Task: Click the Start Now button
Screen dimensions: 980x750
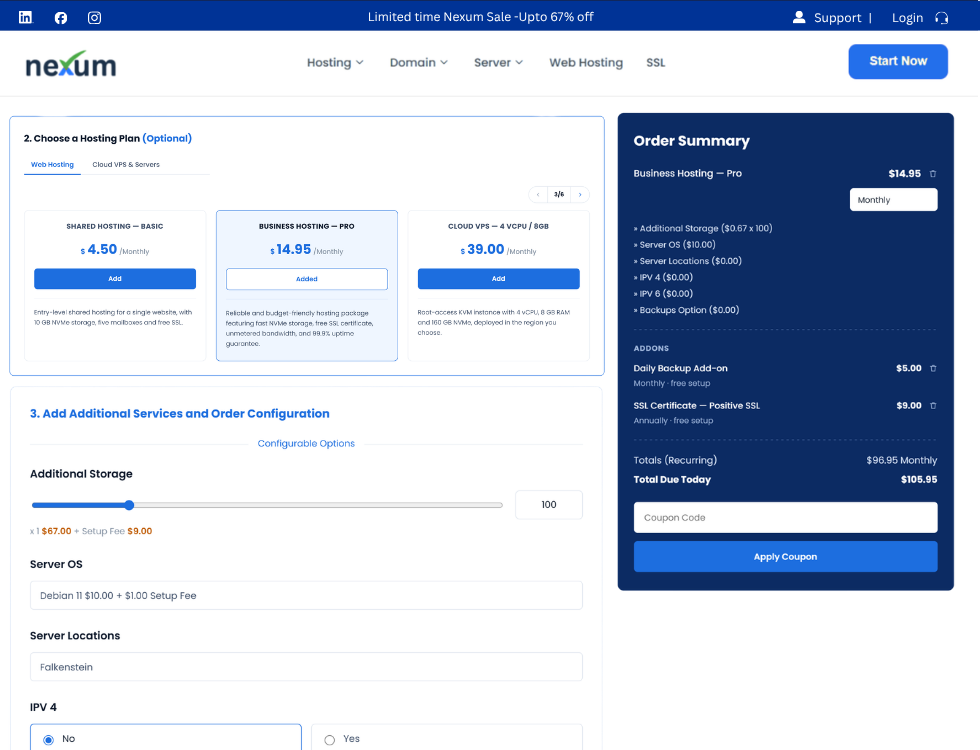Action: click(x=898, y=61)
